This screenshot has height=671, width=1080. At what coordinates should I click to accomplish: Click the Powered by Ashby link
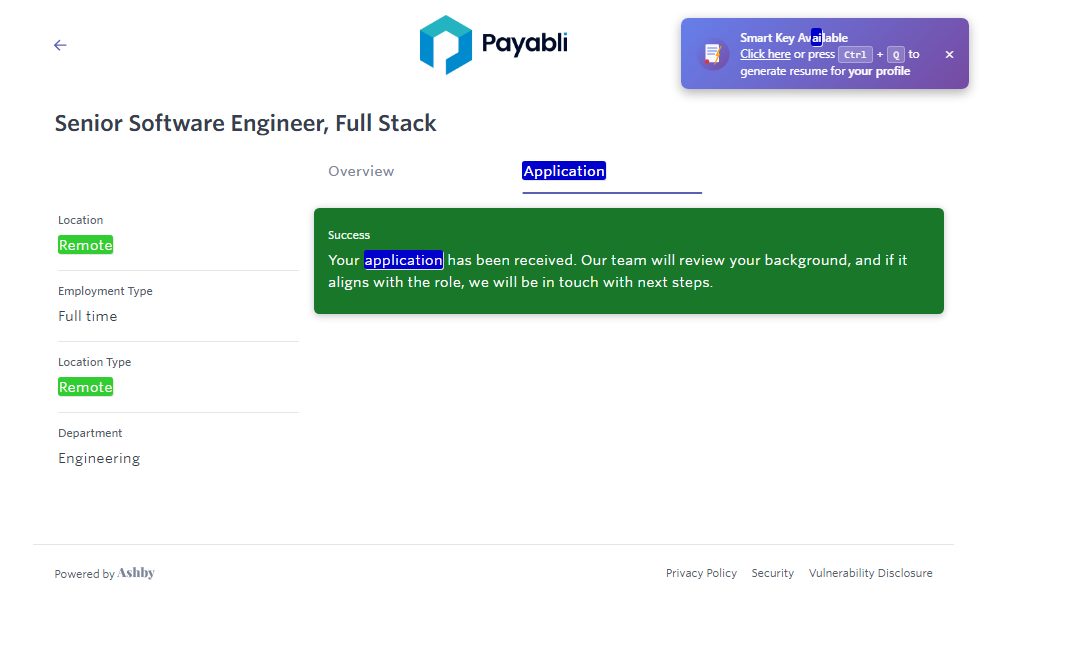pos(105,573)
